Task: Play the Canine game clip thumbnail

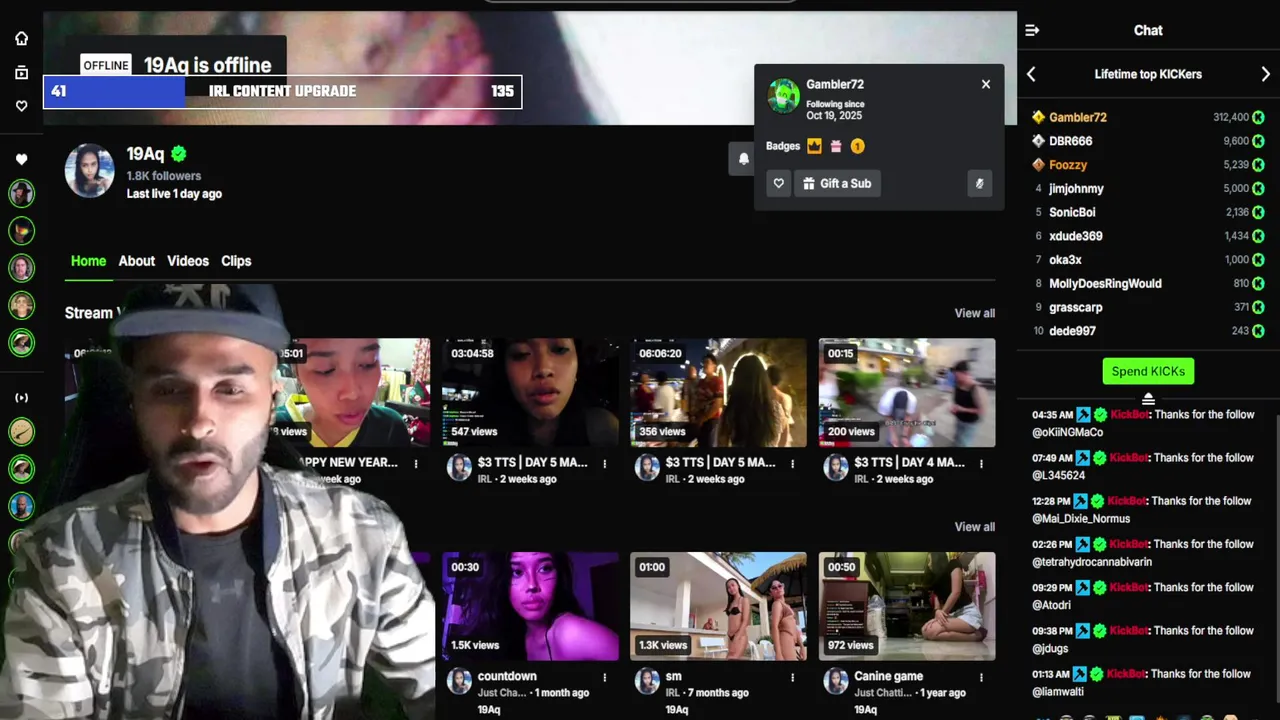Action: click(907, 606)
